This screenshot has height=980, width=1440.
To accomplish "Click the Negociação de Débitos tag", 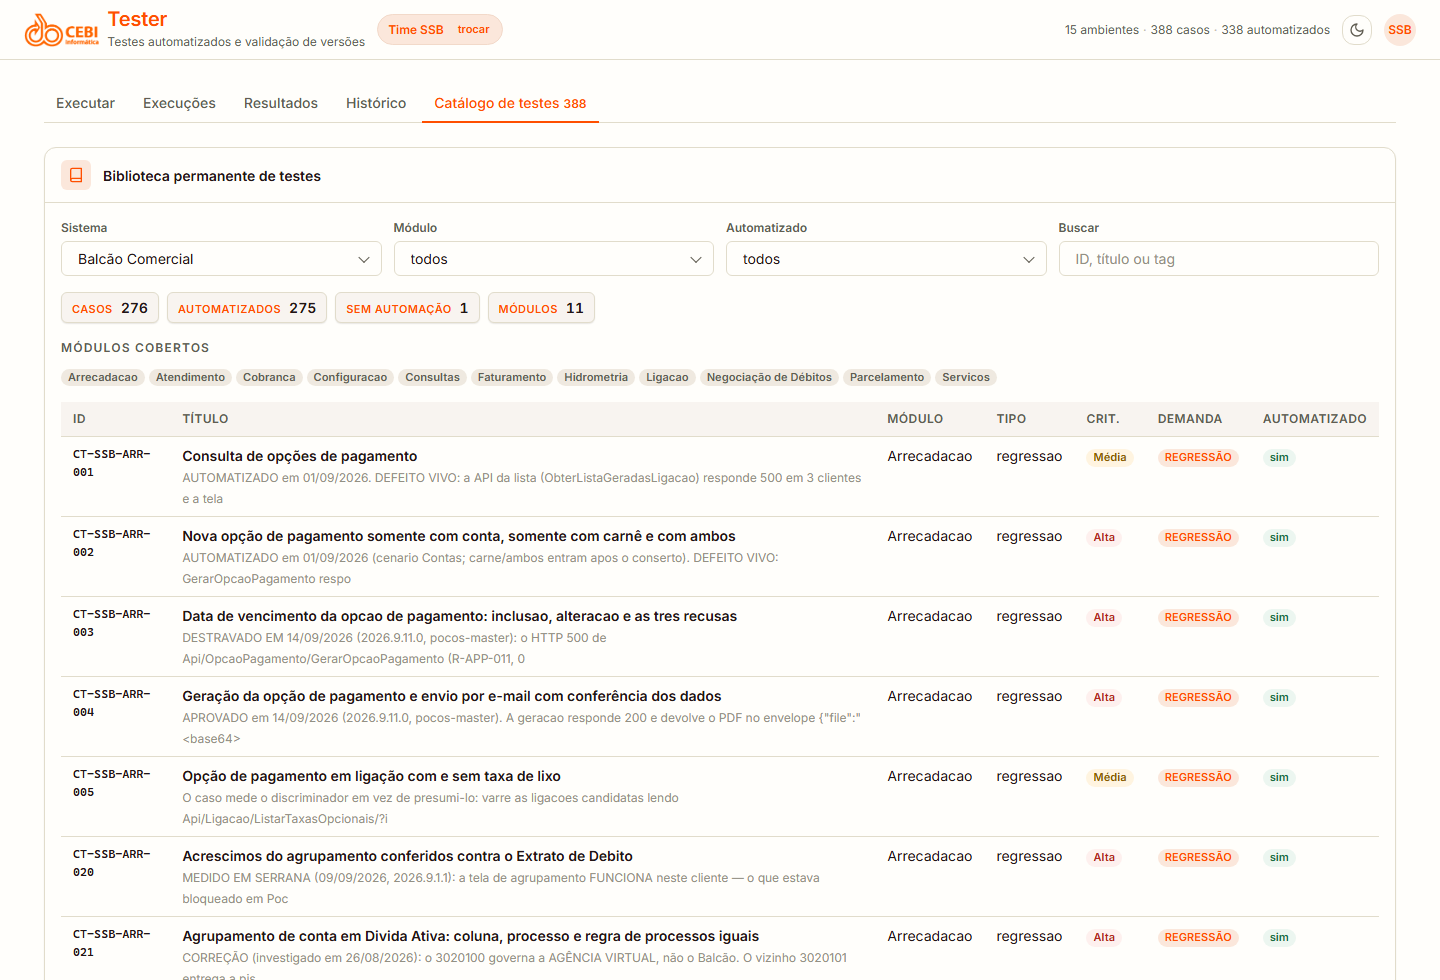I will [x=769, y=377].
